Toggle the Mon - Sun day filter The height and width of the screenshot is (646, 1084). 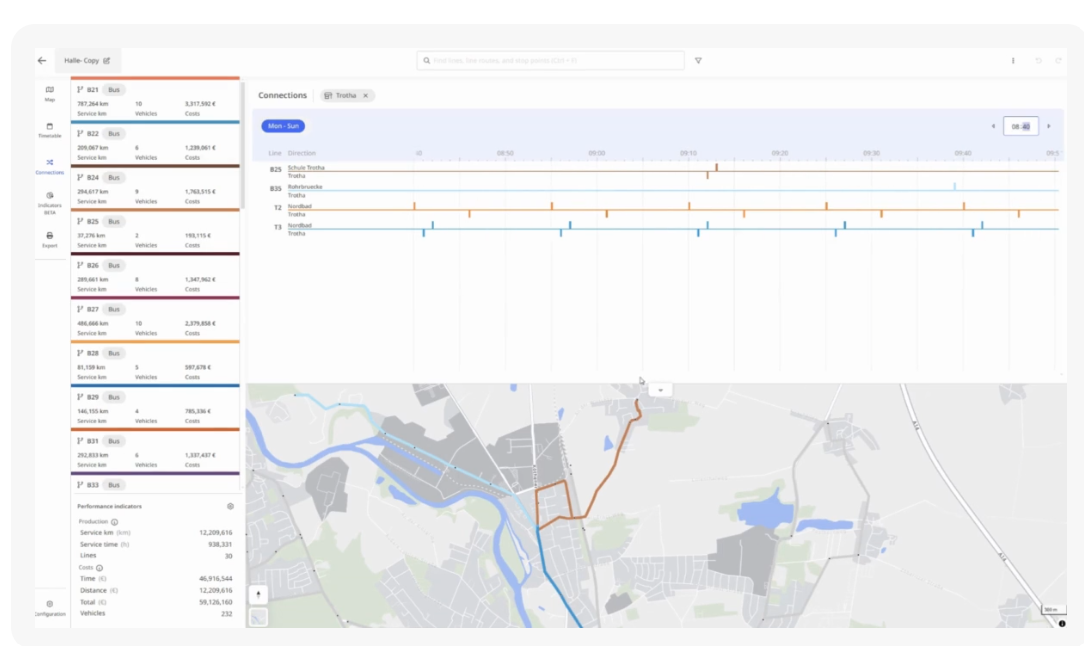283,126
